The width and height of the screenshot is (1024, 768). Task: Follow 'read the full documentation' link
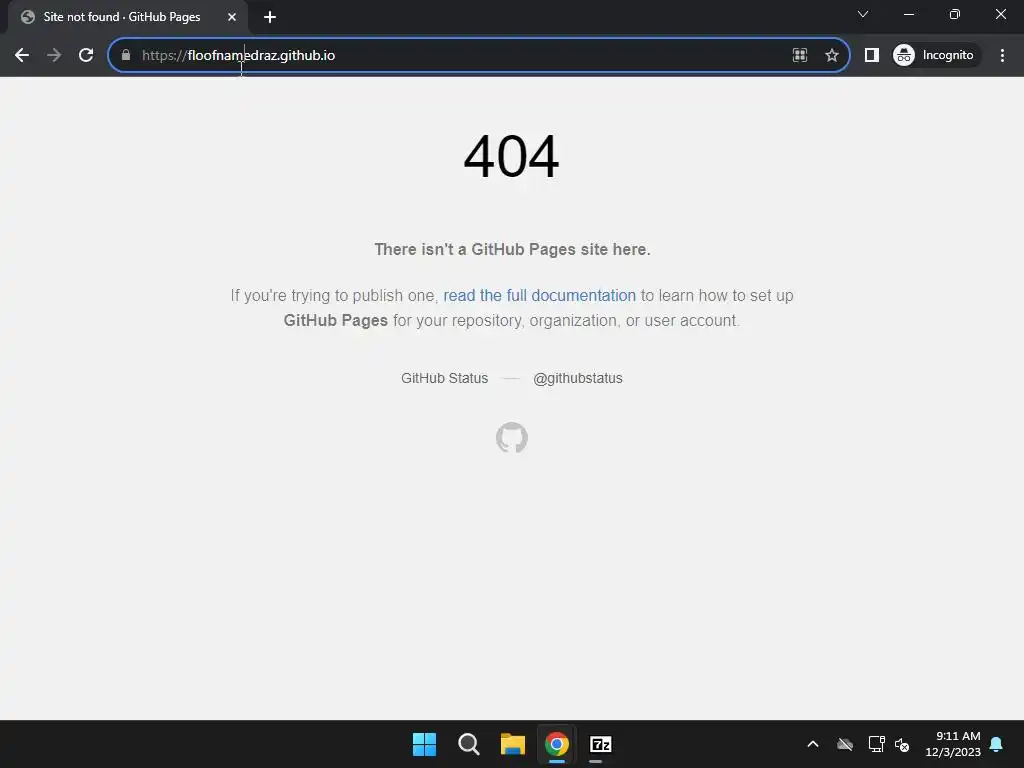tap(539, 296)
